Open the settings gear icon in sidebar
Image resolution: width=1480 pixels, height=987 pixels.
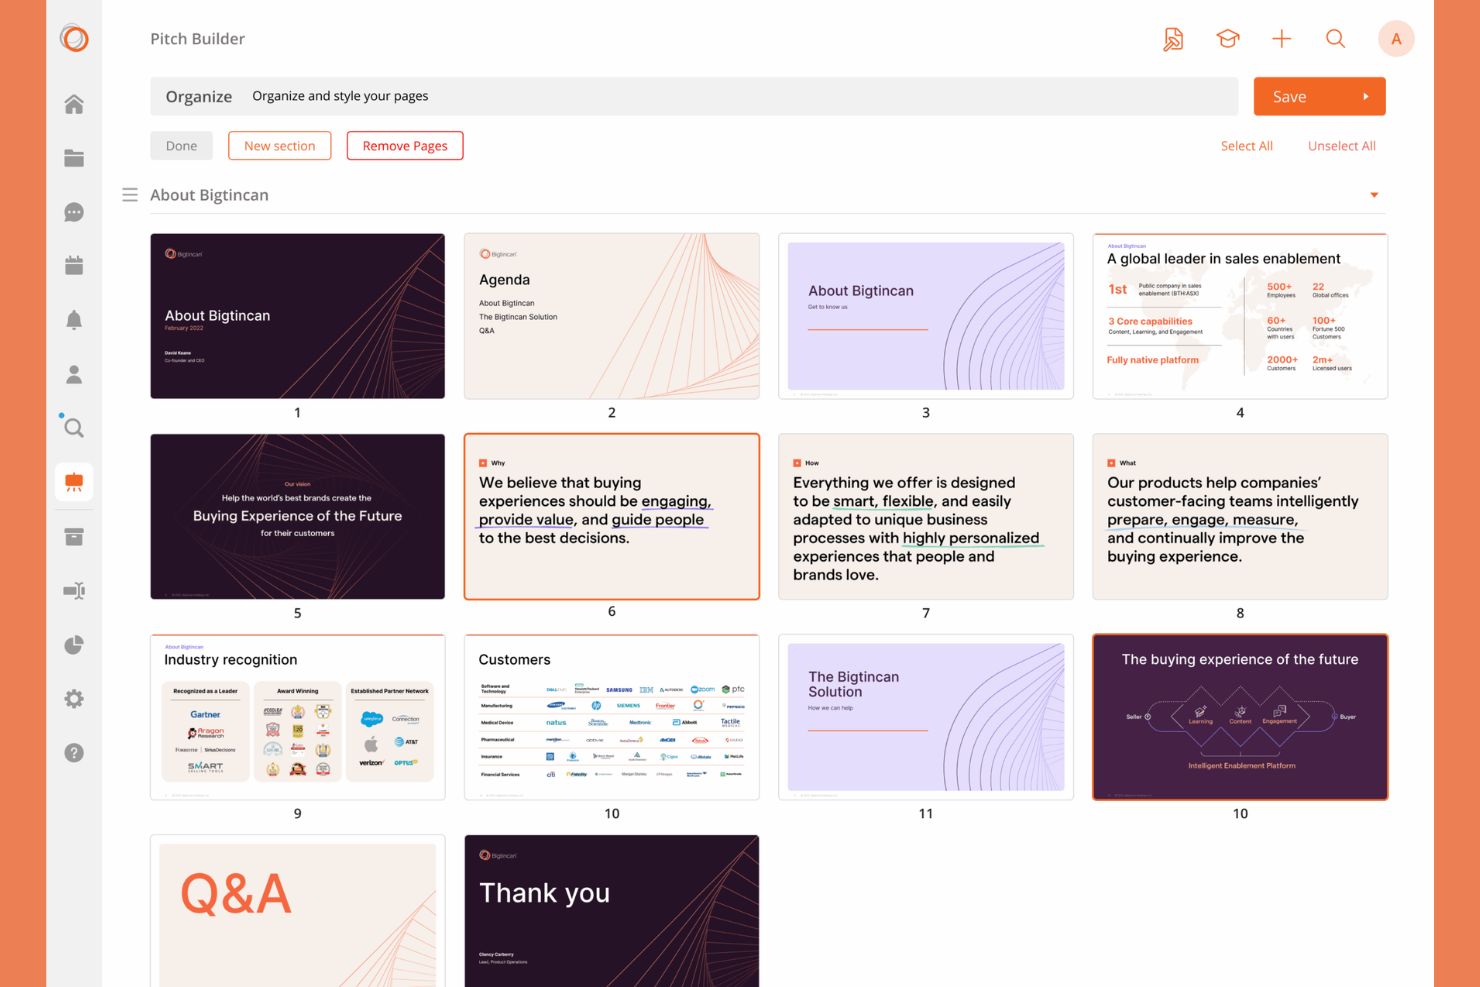tap(74, 699)
